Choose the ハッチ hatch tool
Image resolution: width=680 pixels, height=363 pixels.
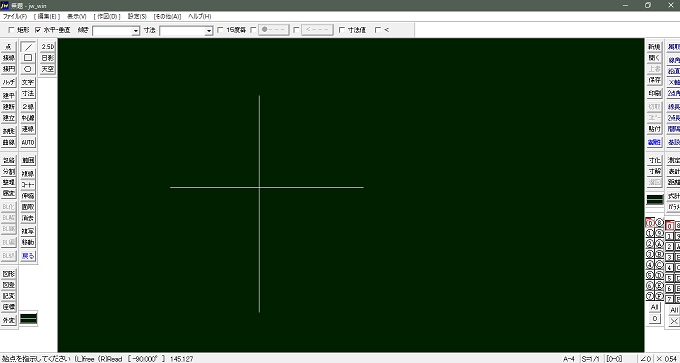9,82
